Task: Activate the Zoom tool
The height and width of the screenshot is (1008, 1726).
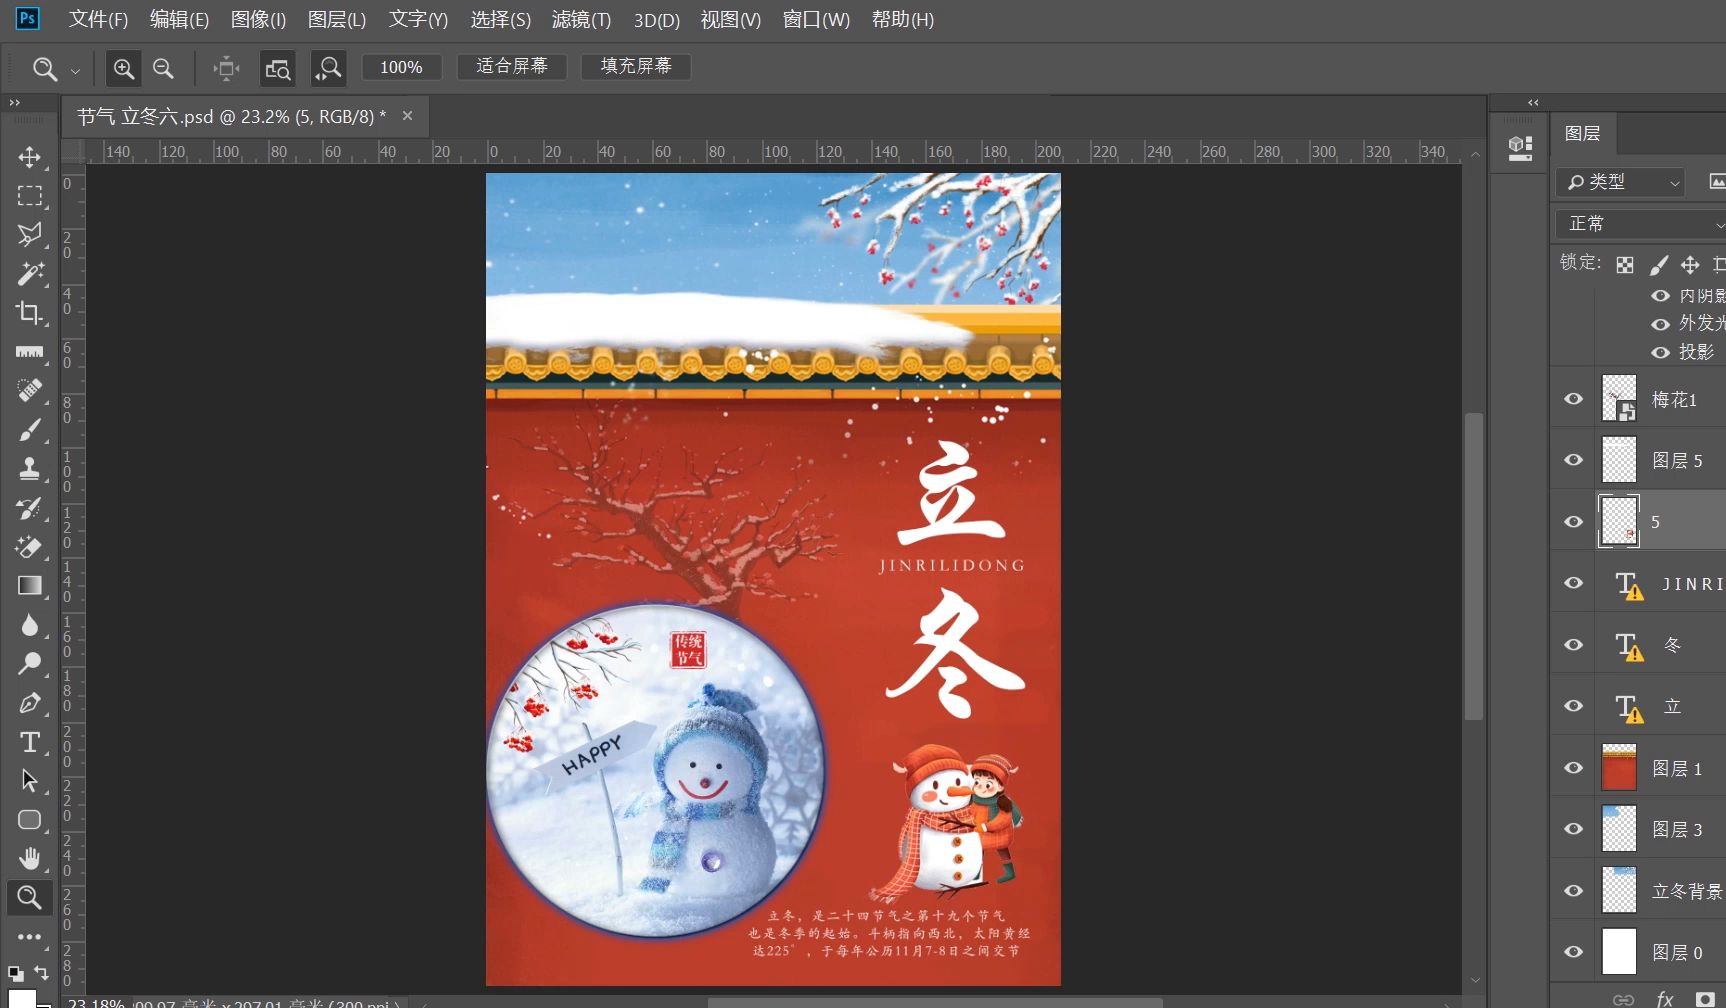Action: click(29, 897)
